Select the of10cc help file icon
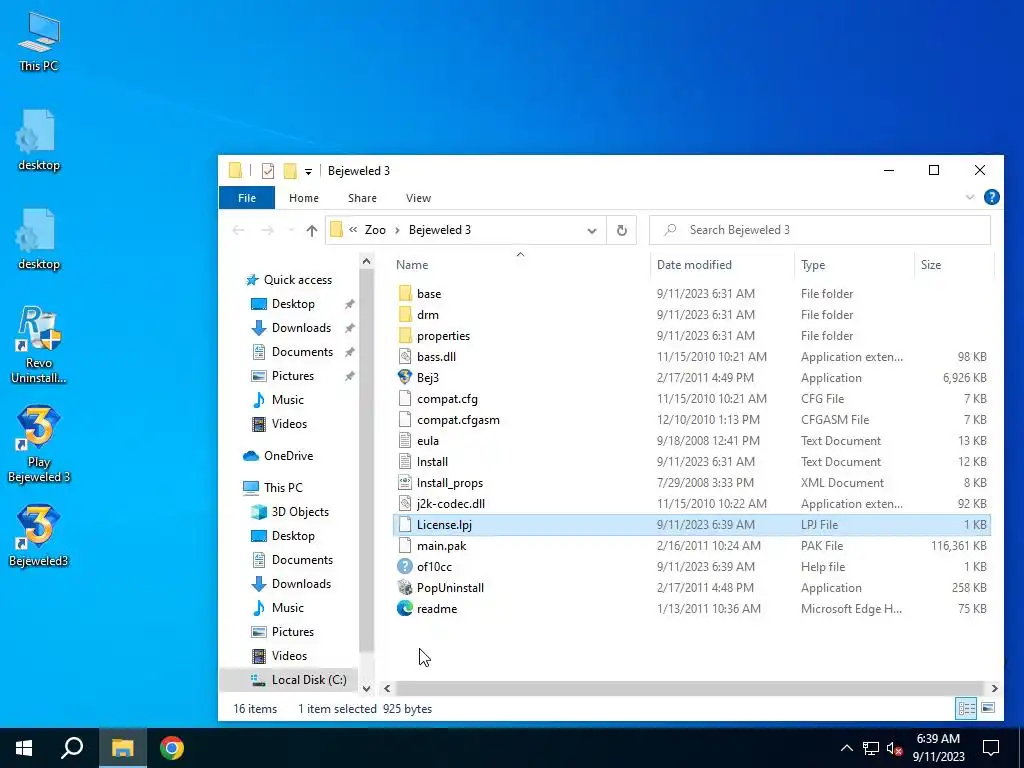This screenshot has width=1024, height=768. [405, 567]
